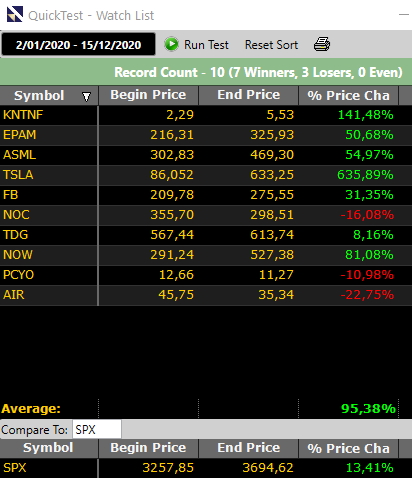Click % Price Cha header in compare table
This screenshot has height=478, width=412.
click(348, 449)
